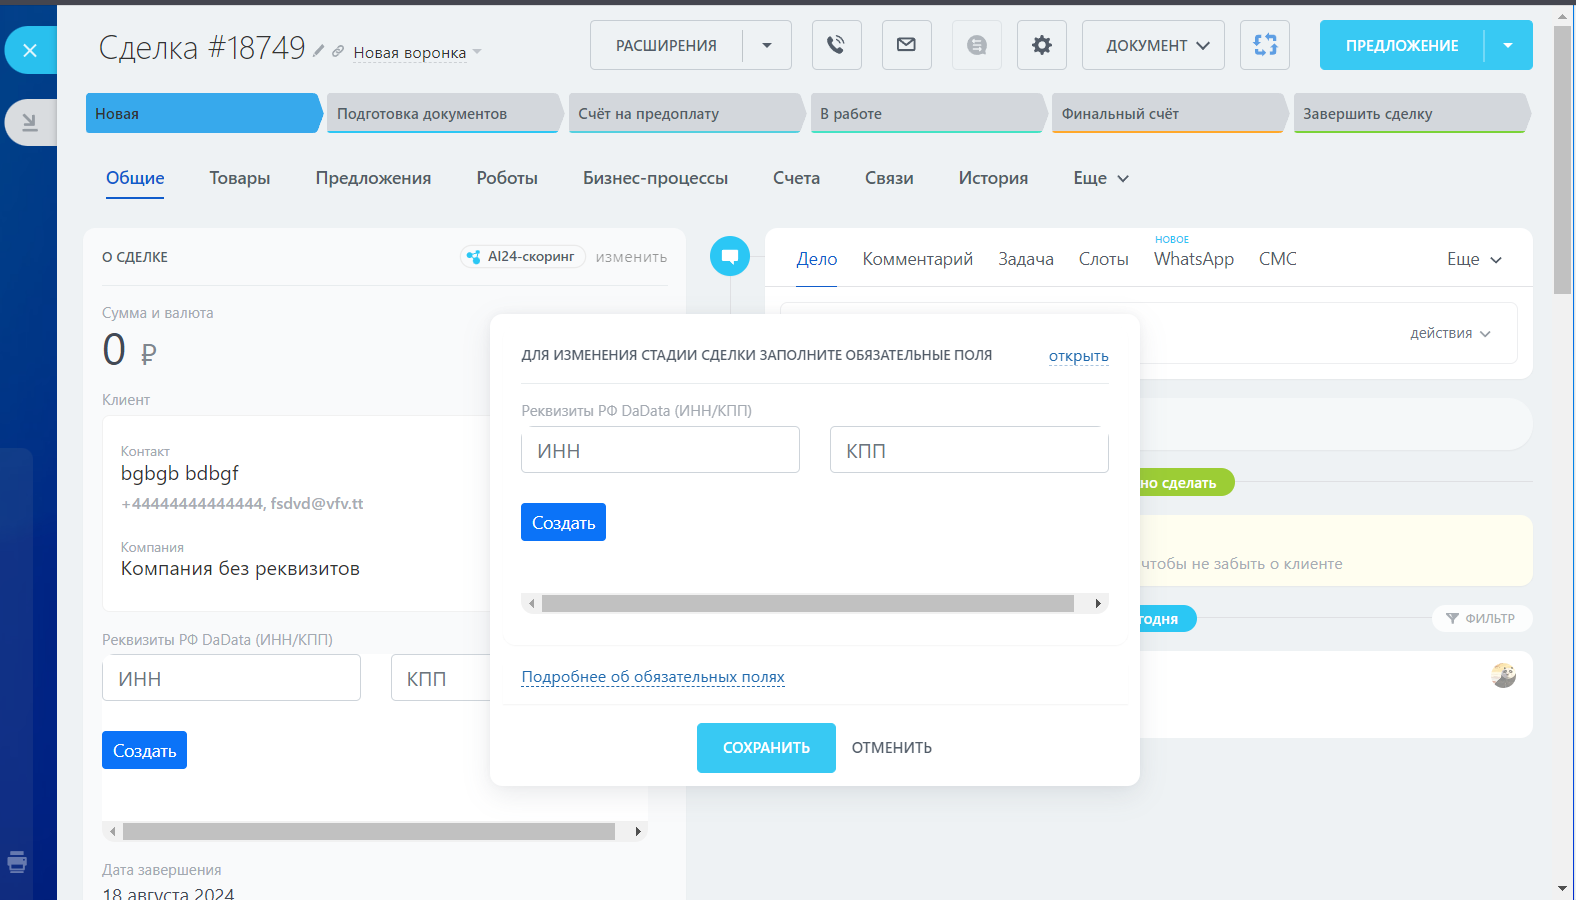Click the blue chat bubble timeline icon

tap(730, 256)
